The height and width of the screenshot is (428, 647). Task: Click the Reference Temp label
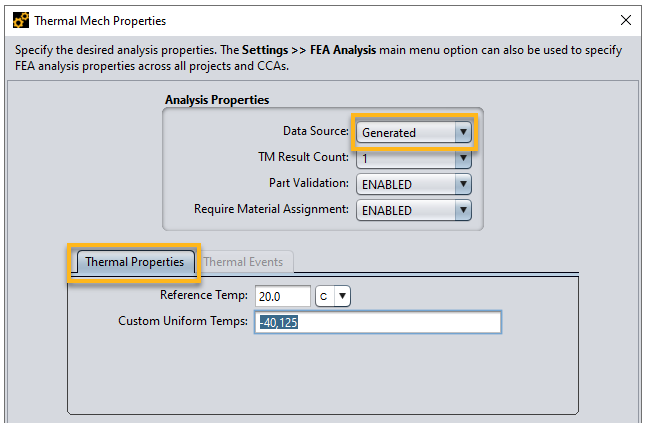[x=203, y=296]
